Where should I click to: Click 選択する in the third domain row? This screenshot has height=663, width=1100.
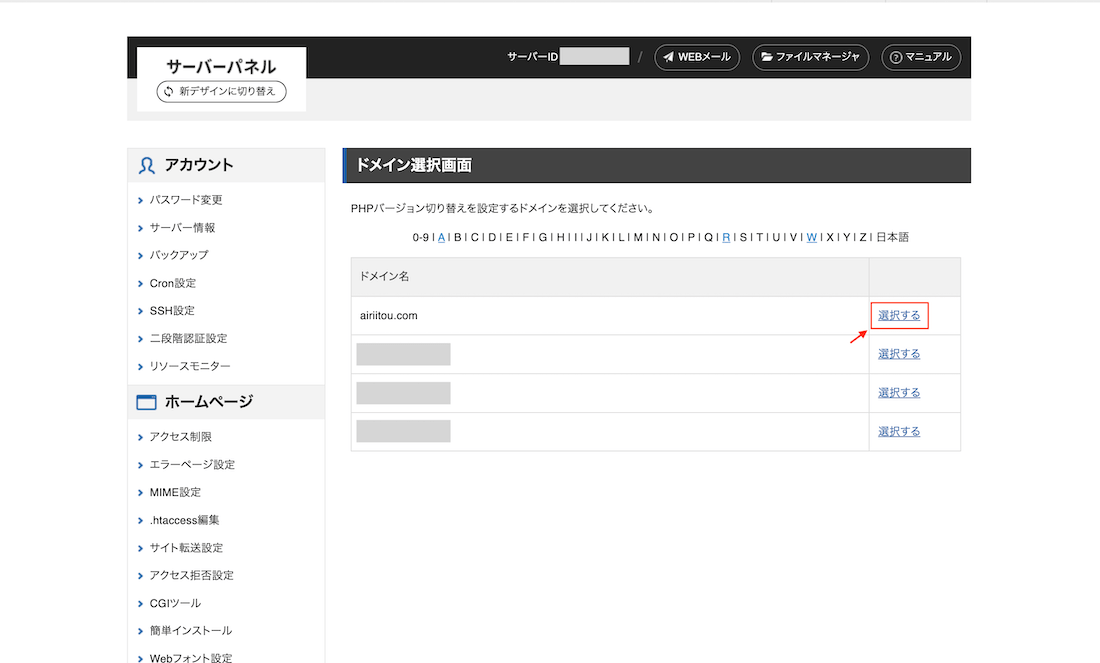point(899,392)
